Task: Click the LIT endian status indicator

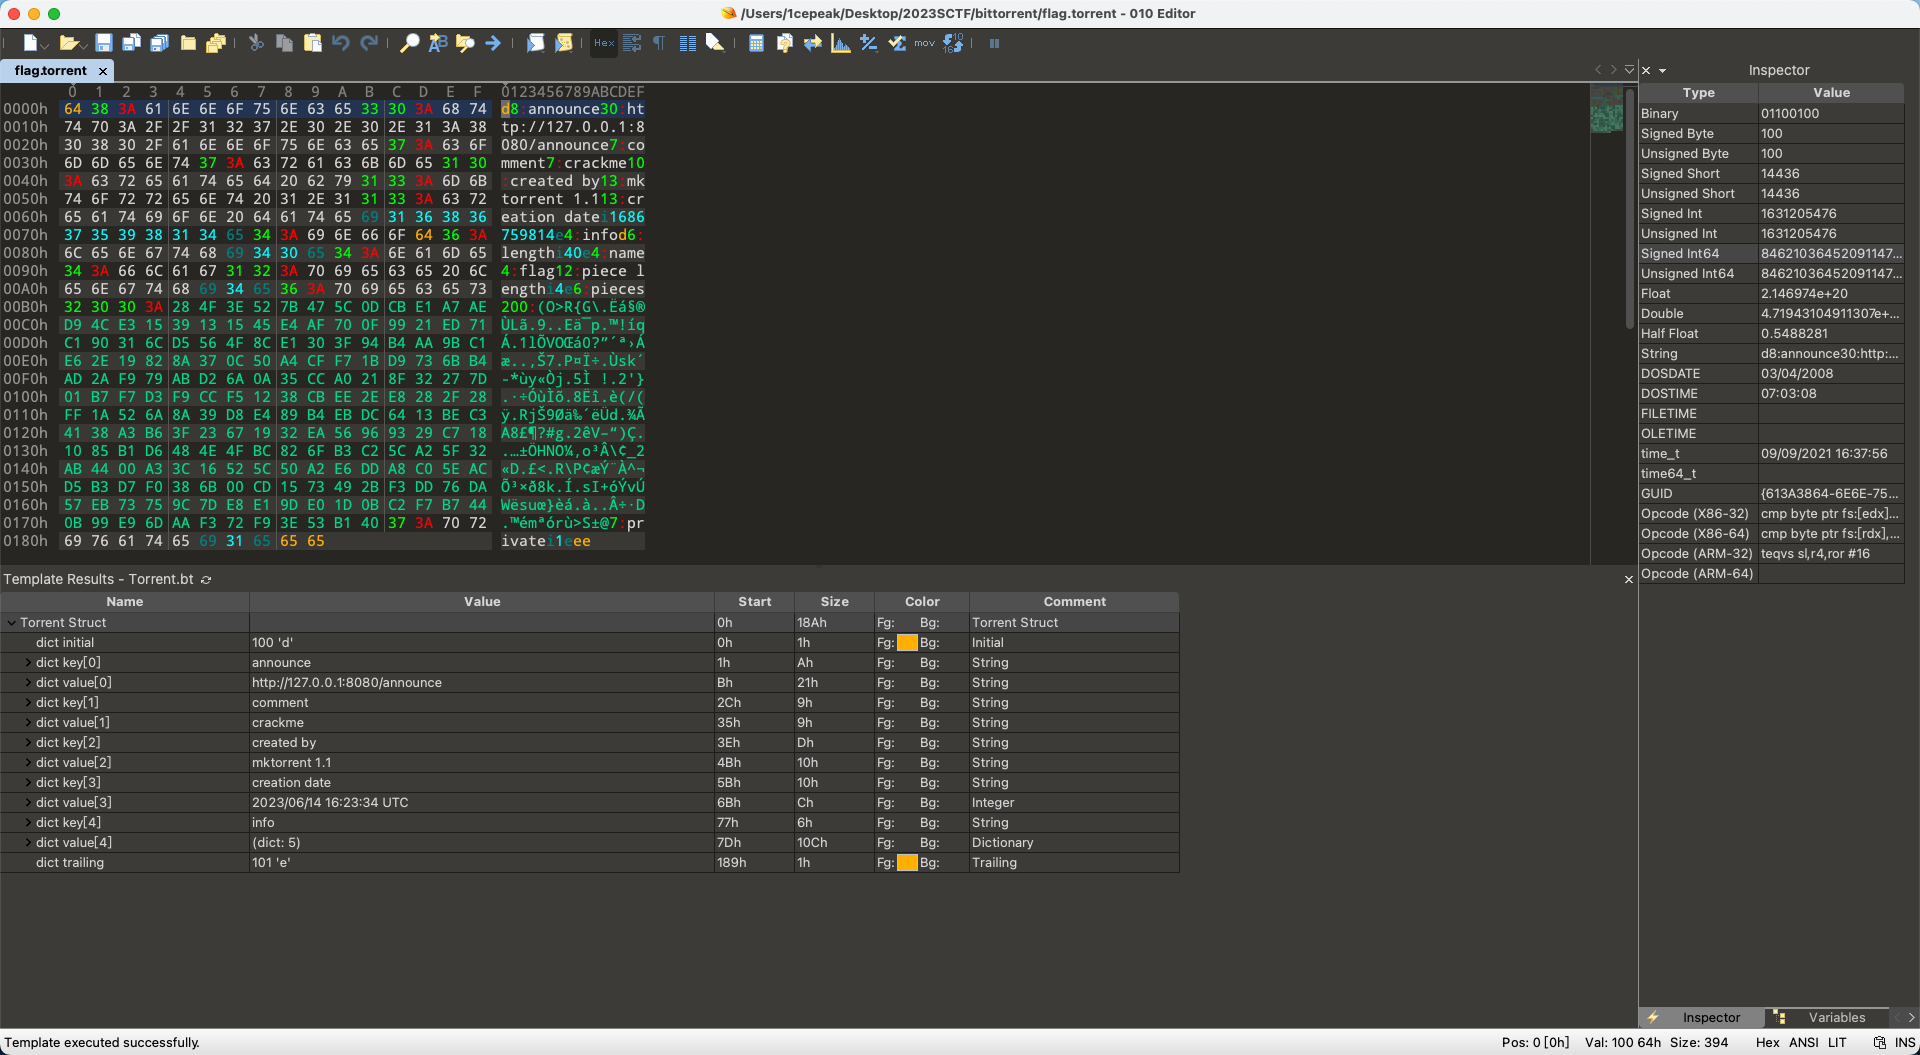Action: 1837,1043
